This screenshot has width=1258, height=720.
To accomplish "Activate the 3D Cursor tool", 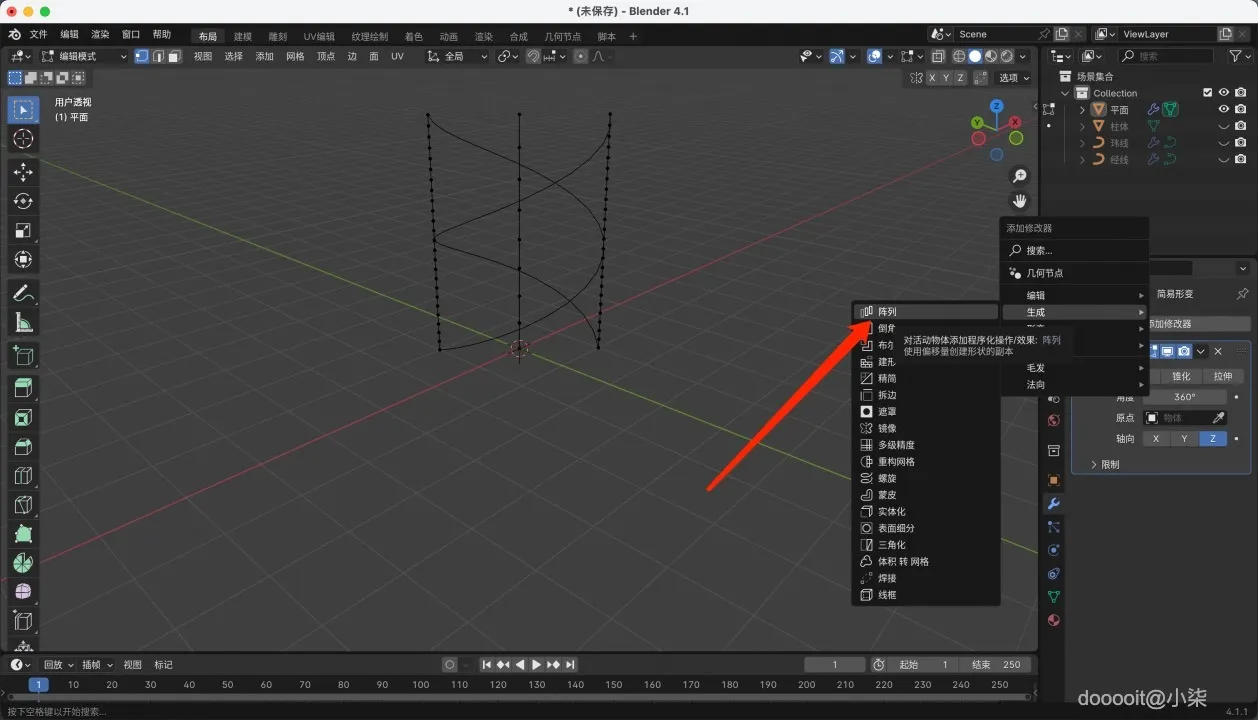I will (x=23, y=139).
